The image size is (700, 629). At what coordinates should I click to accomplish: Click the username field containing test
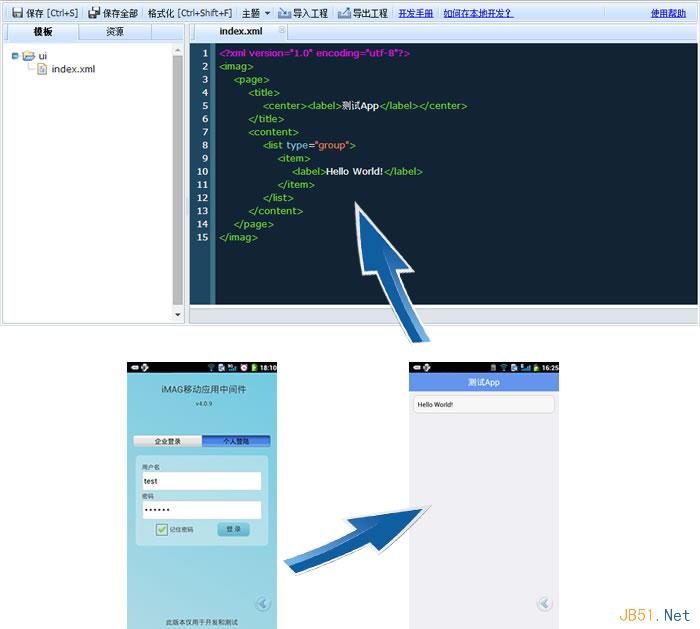(202, 481)
